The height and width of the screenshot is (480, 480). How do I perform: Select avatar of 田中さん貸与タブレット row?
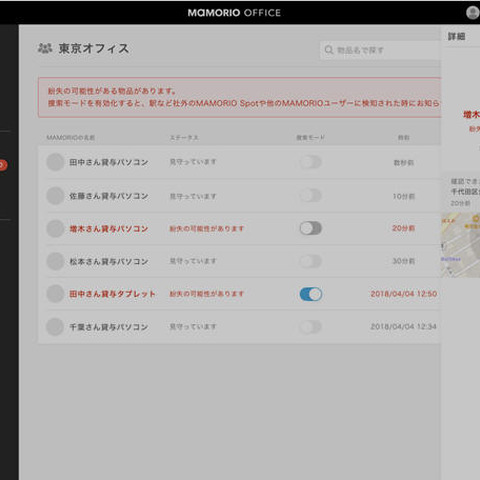point(55,294)
